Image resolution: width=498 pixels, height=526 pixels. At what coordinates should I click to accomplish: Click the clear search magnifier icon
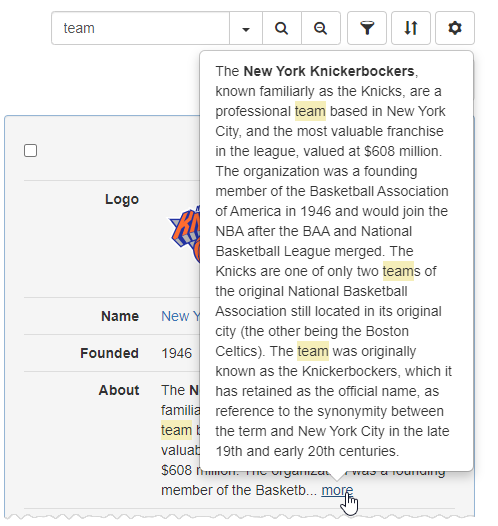point(321,28)
